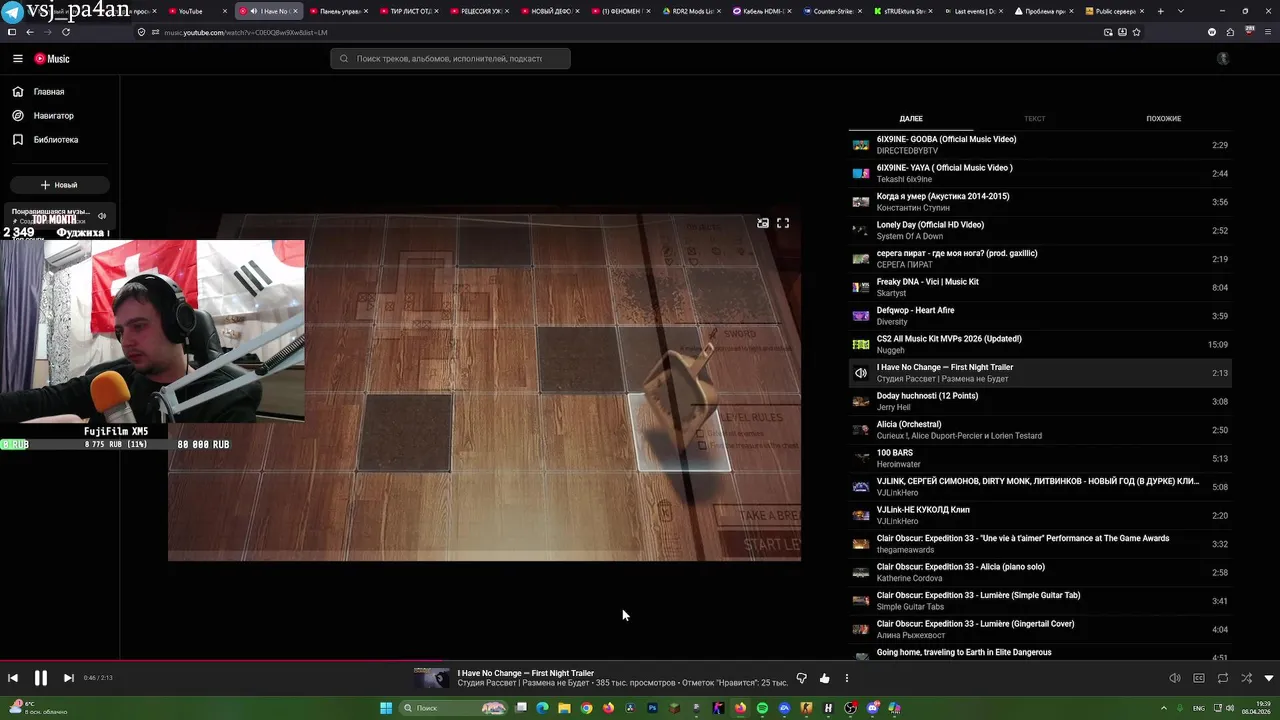Reload the page in the browser
Screen dimensions: 1280x720
(x=66, y=32)
